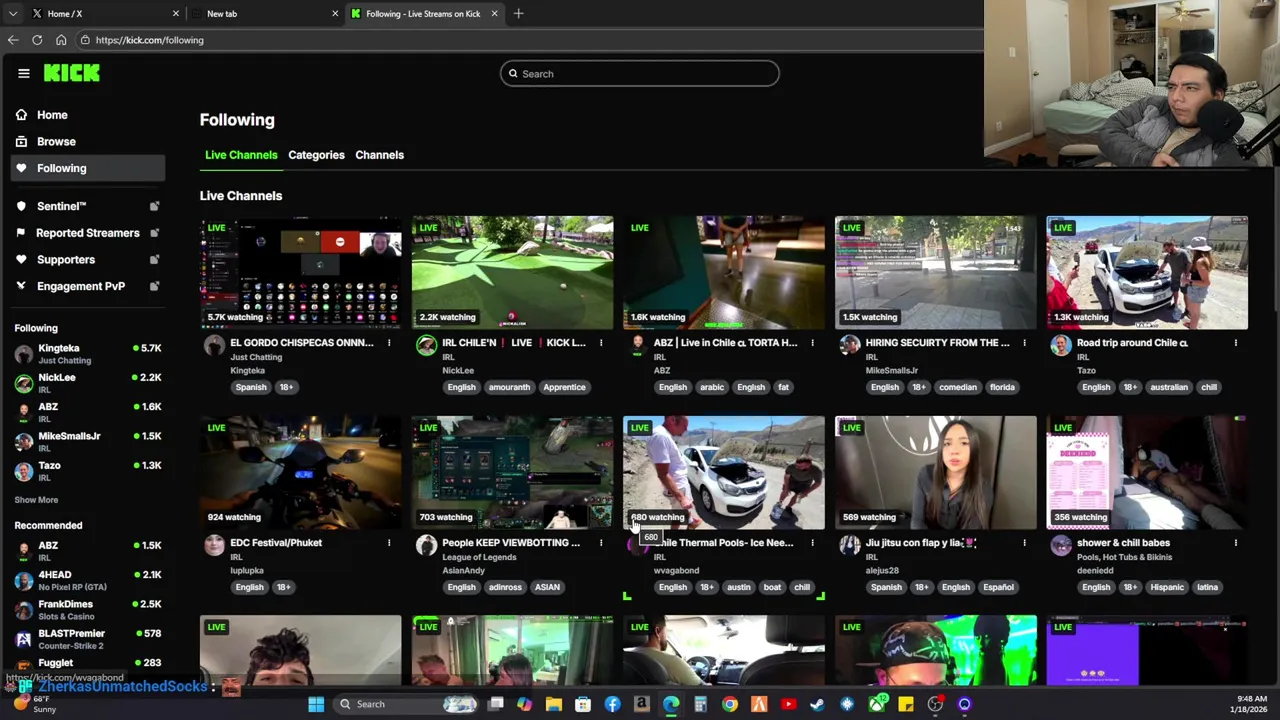The image size is (1280, 720).
Task: Click League of Legends category link
Action: click(x=479, y=557)
